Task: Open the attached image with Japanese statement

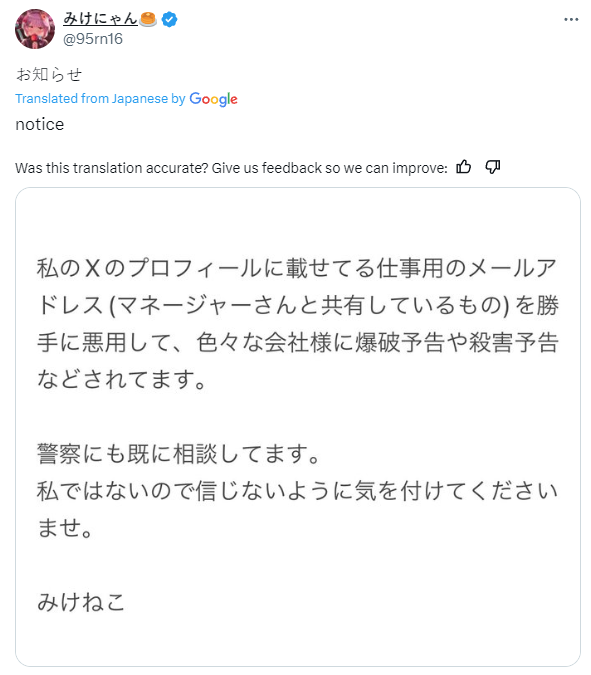Action: coord(298,427)
